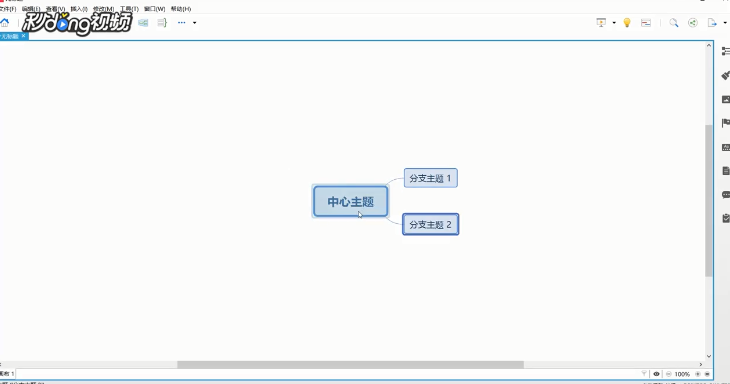Open the format brush panel in sidebar
Screen dimensions: 730x384
pyautogui.click(x=725, y=75)
